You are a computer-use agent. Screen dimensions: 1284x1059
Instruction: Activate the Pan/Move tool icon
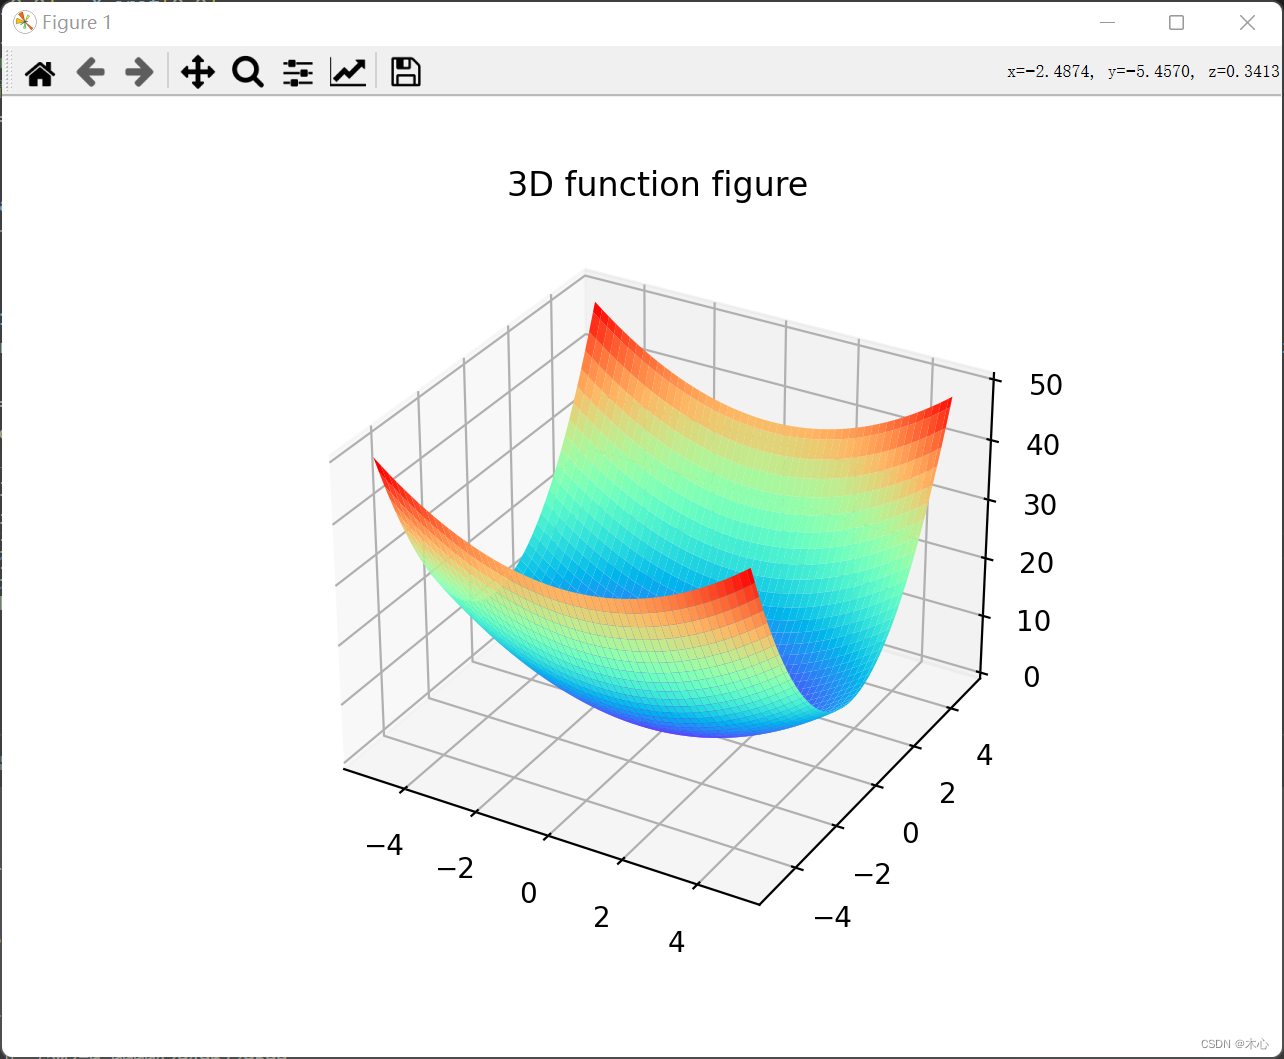(x=197, y=71)
